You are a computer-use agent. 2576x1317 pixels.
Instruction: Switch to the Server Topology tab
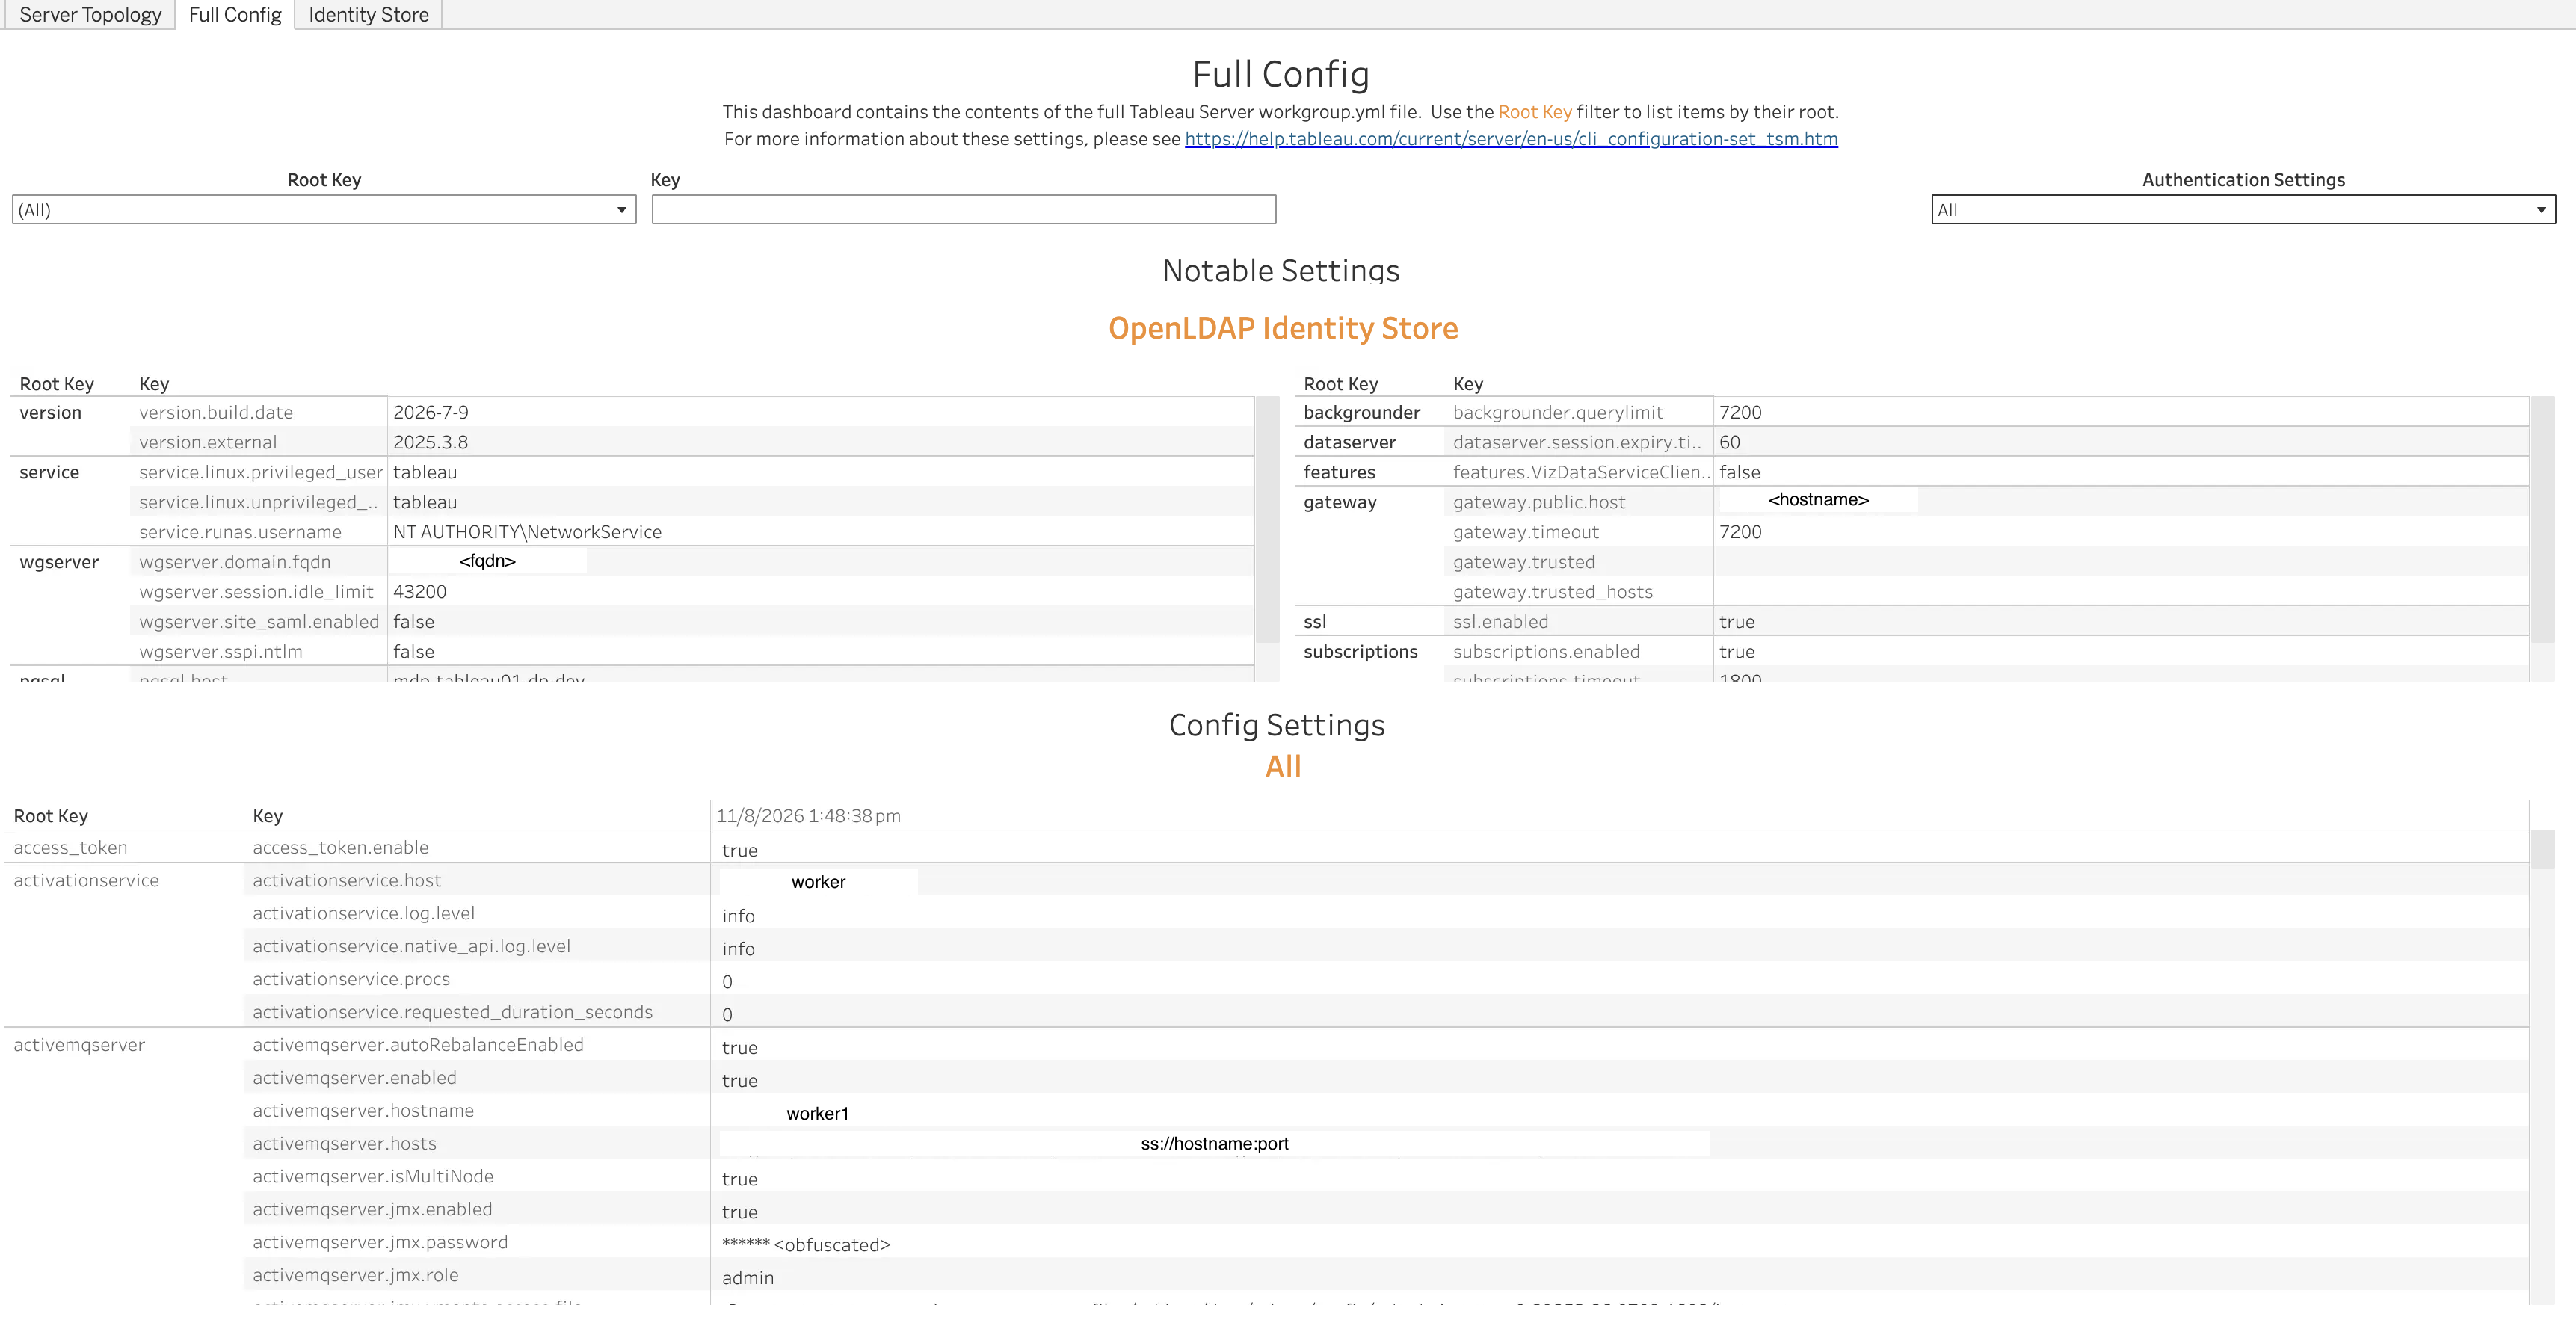(x=90, y=15)
